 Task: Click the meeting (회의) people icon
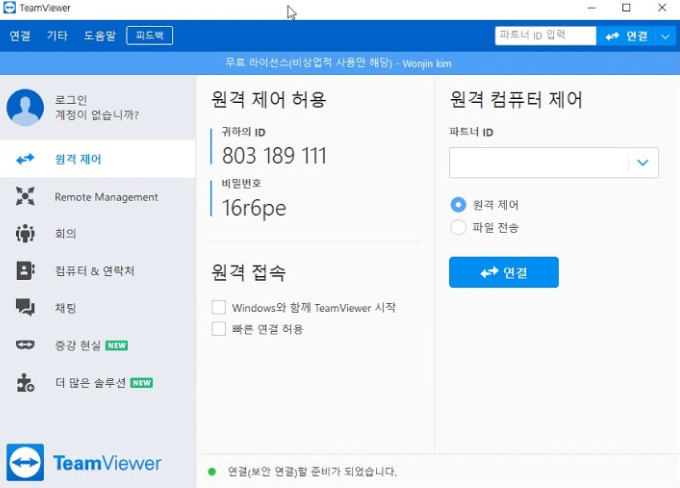pos(25,233)
